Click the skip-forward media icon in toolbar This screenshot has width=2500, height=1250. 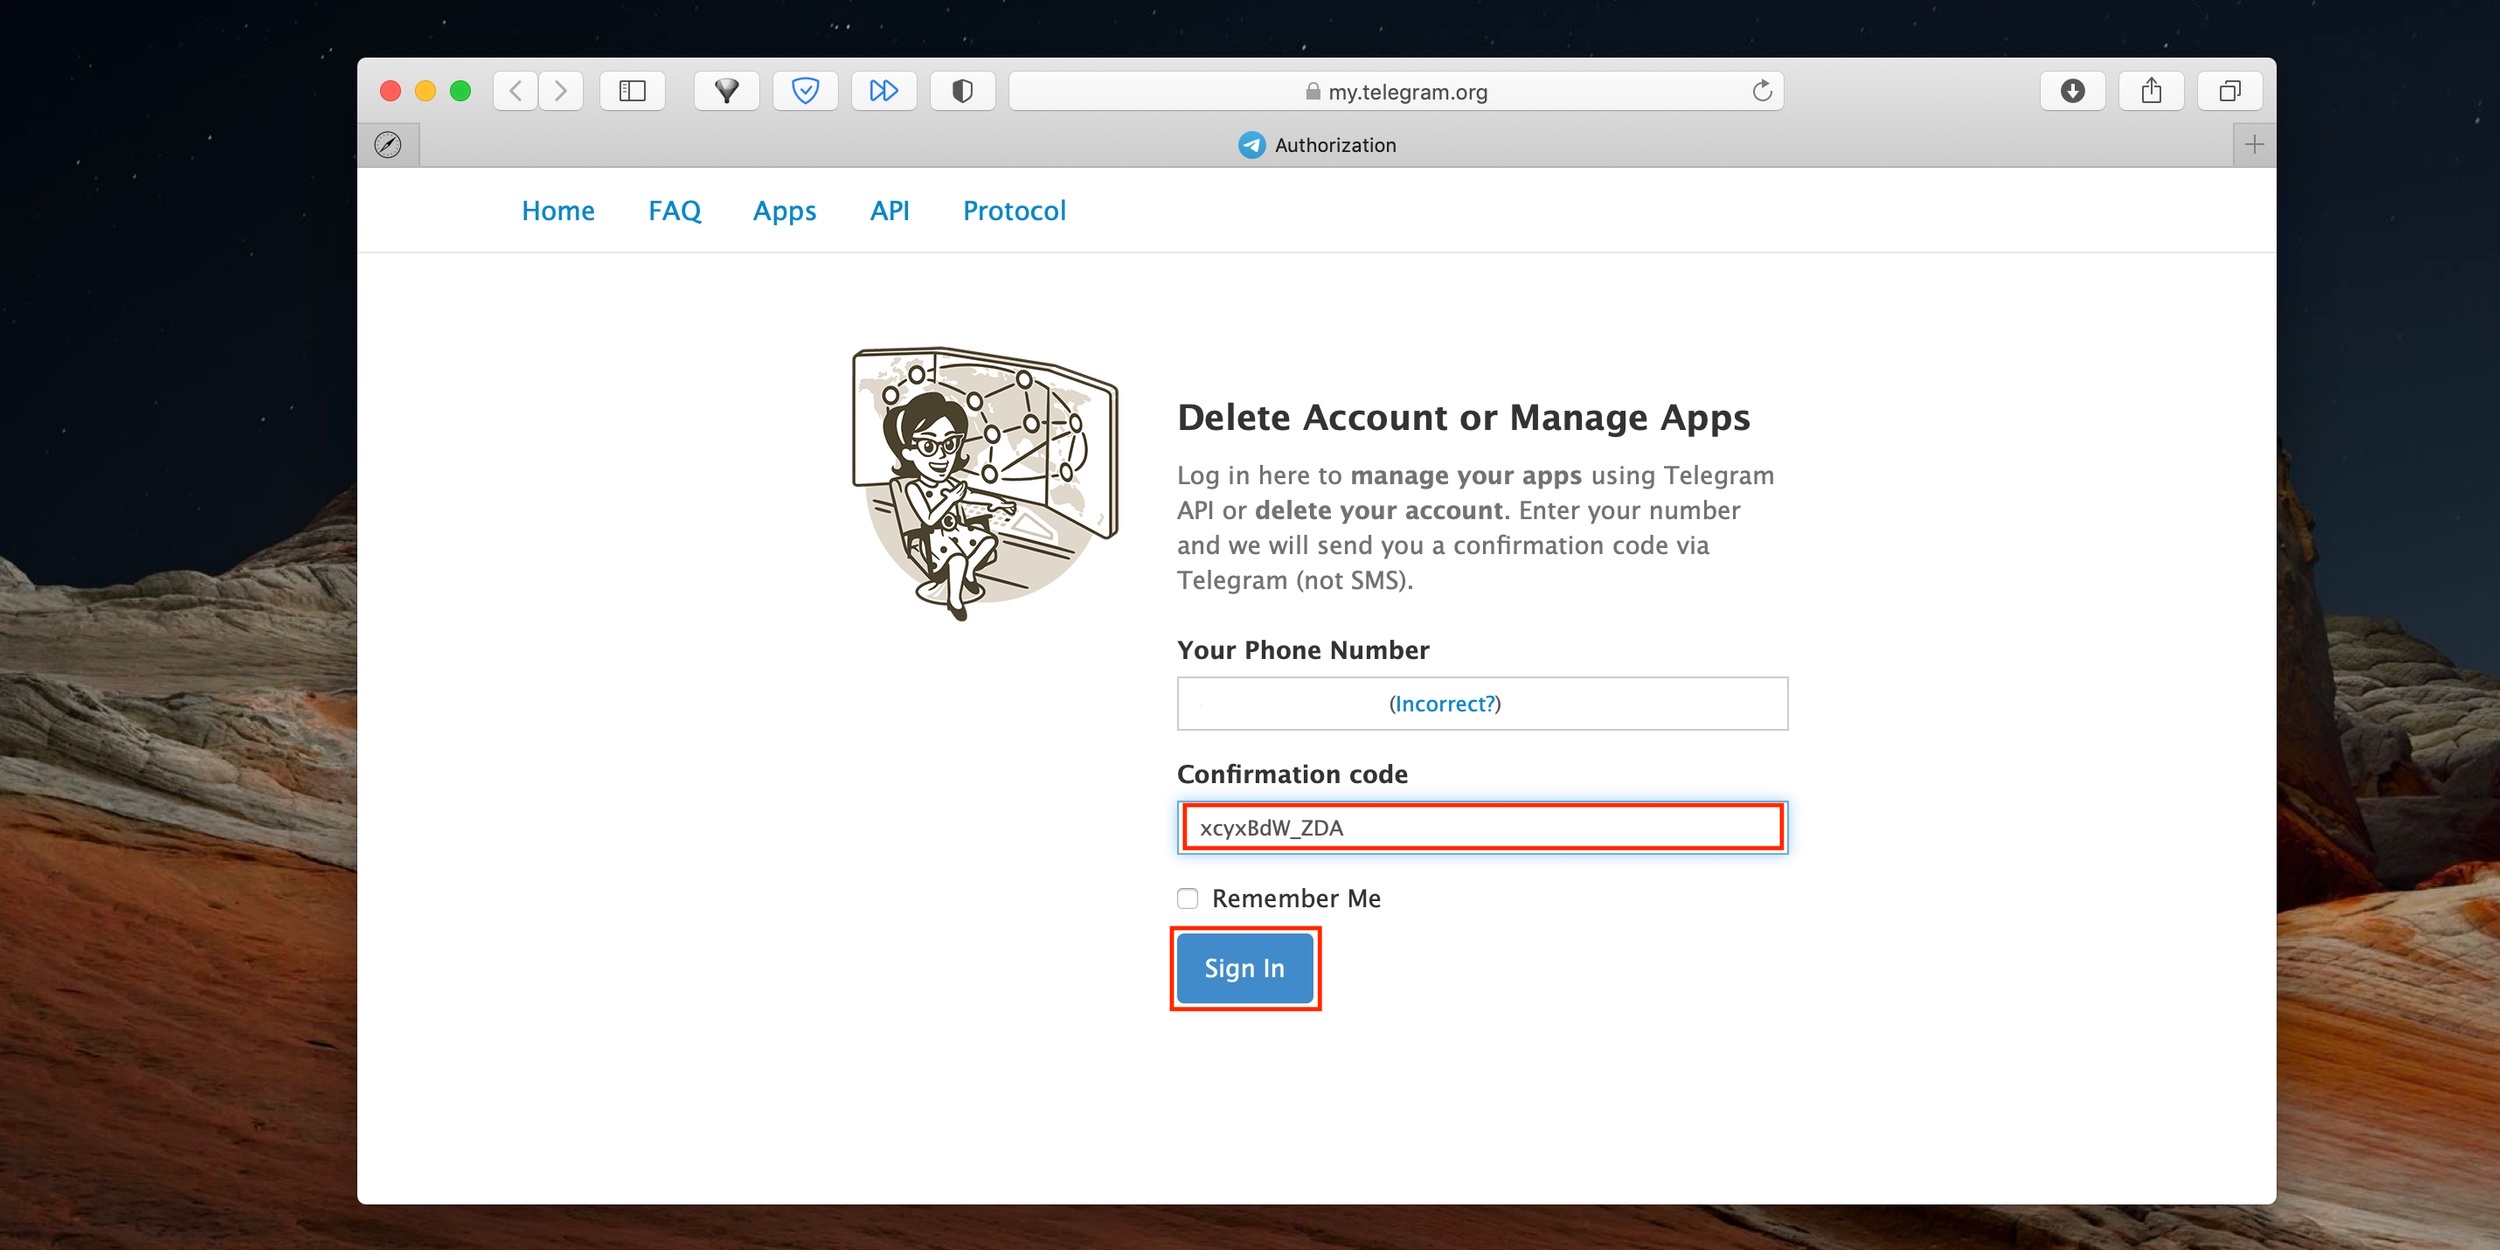(882, 91)
